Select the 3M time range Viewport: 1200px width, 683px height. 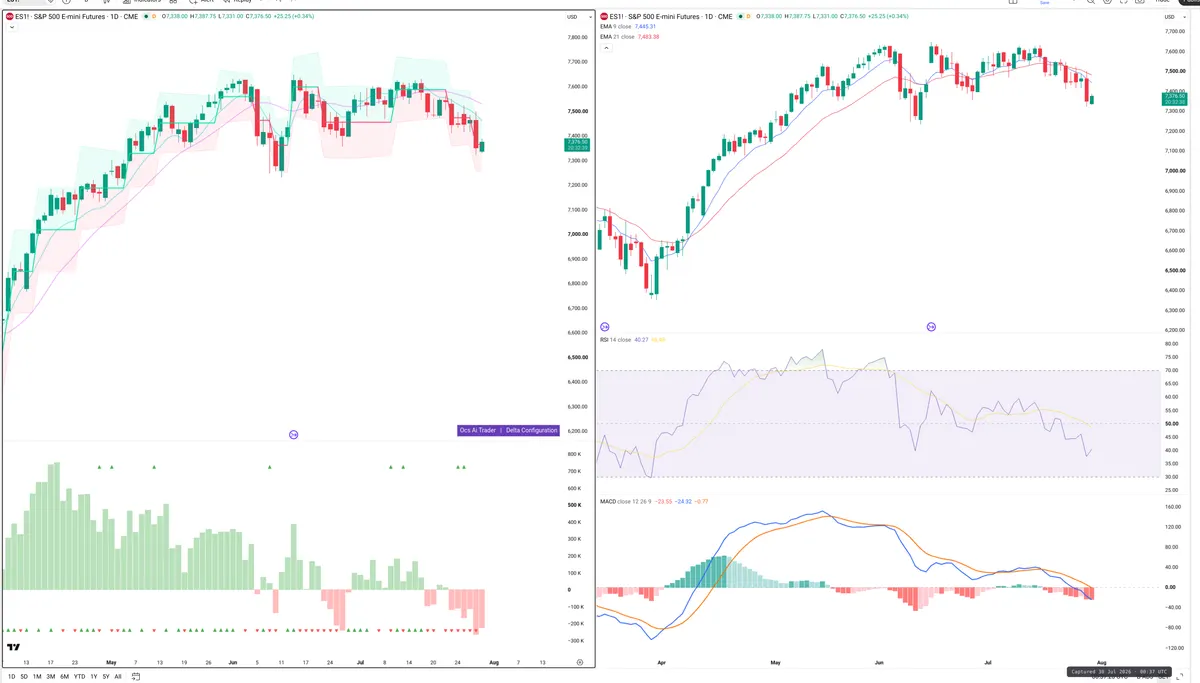pyautogui.click(x=51, y=677)
